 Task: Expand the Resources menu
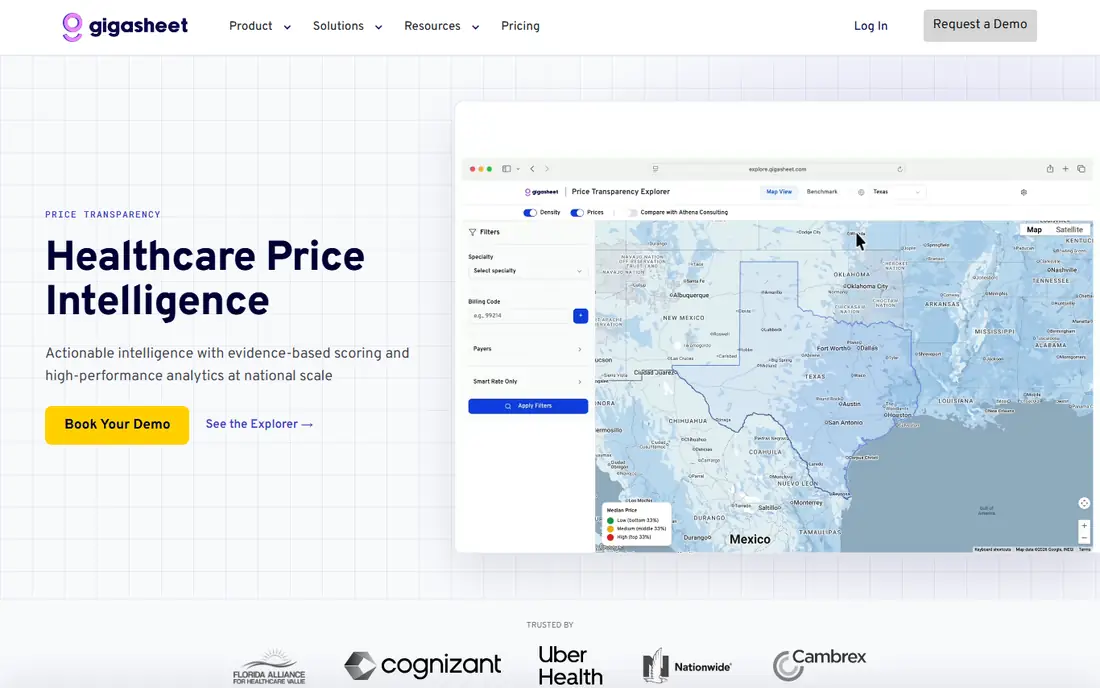tap(441, 26)
